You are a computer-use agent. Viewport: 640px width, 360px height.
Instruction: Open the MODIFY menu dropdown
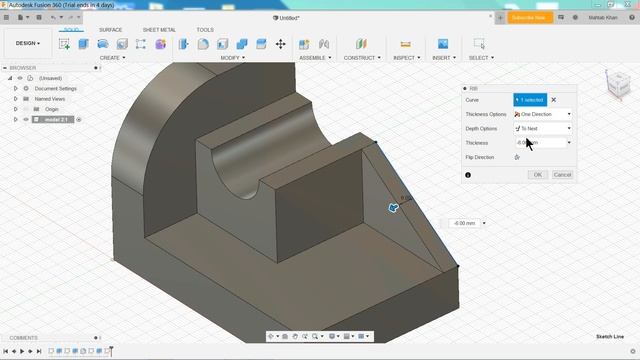233,58
